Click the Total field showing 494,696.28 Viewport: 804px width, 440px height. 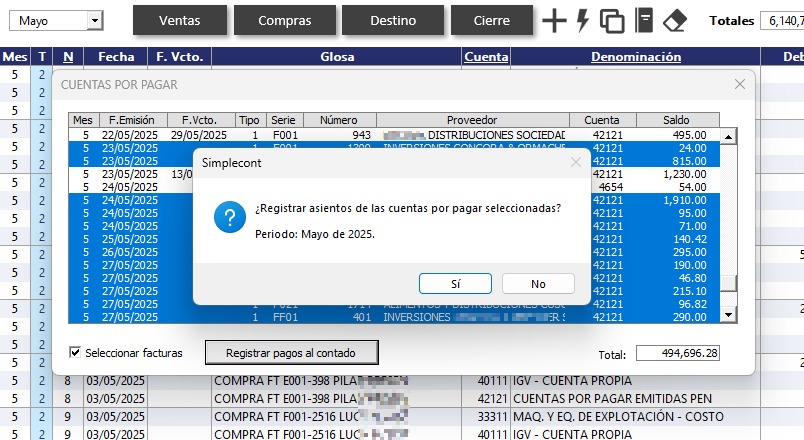tap(677, 353)
